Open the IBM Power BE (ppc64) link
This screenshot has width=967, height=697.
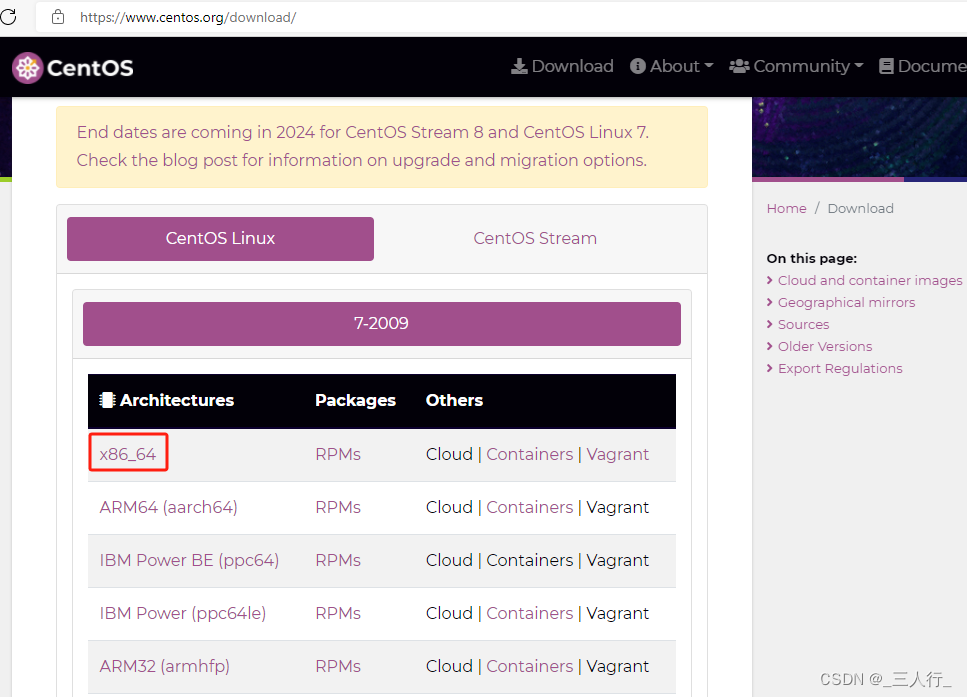coord(189,560)
